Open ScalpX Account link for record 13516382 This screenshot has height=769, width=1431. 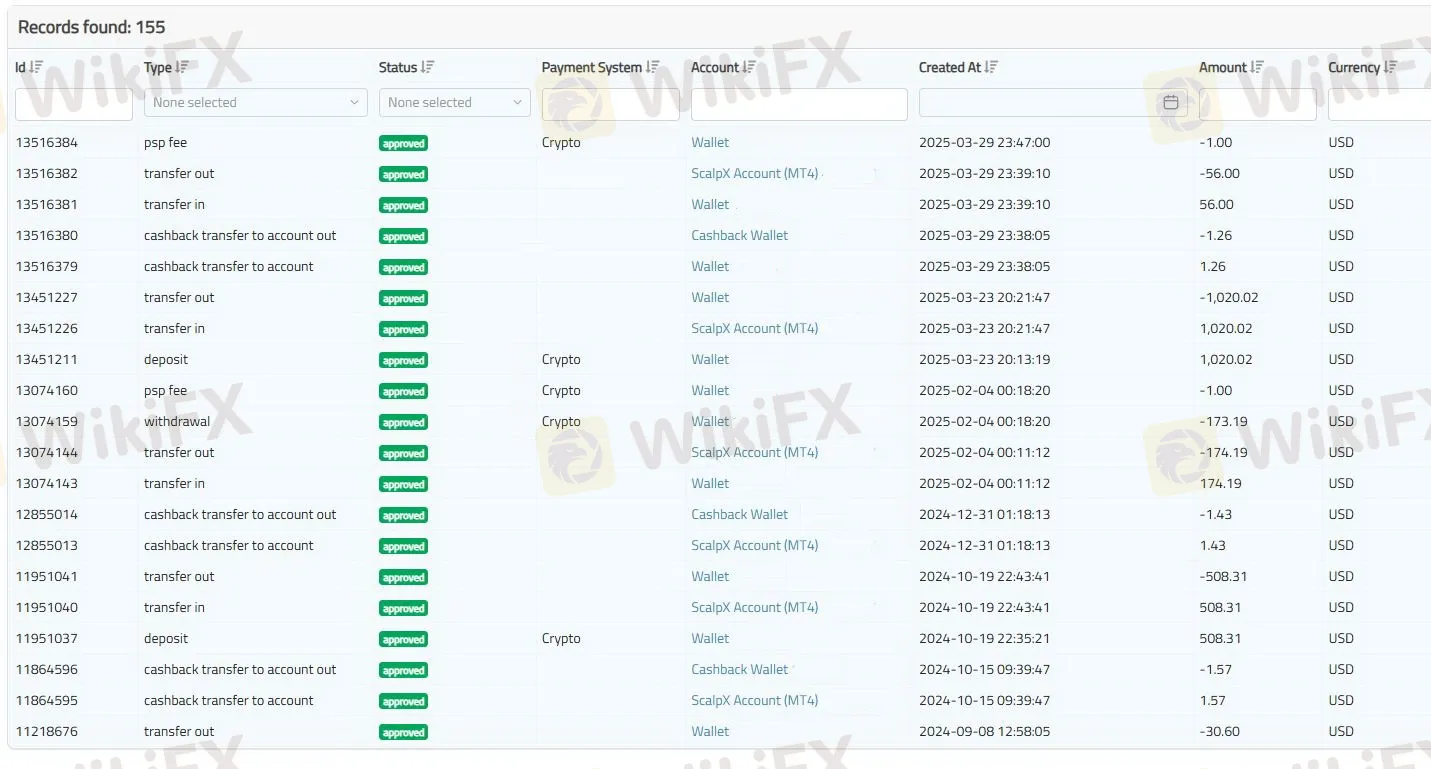755,173
